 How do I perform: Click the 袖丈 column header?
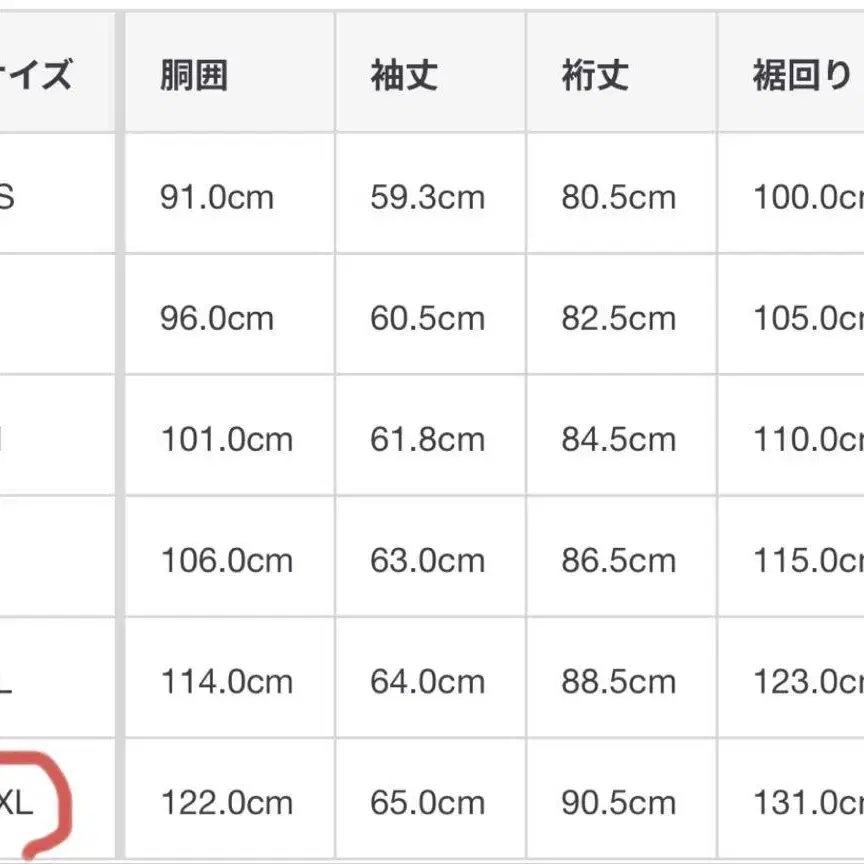click(x=404, y=76)
